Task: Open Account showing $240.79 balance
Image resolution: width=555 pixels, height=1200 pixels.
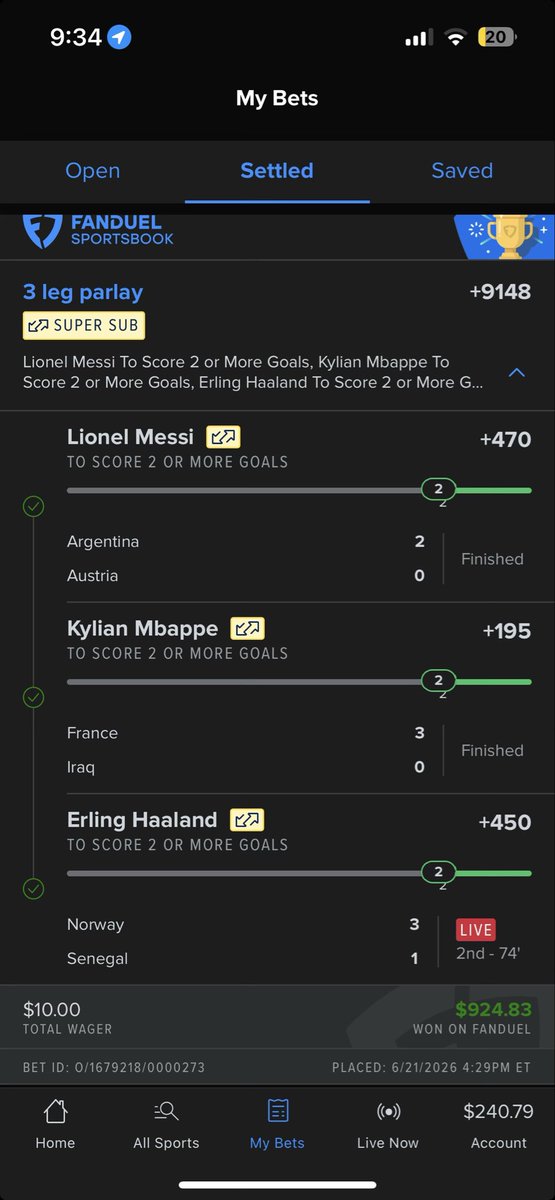Action: pos(499,1125)
